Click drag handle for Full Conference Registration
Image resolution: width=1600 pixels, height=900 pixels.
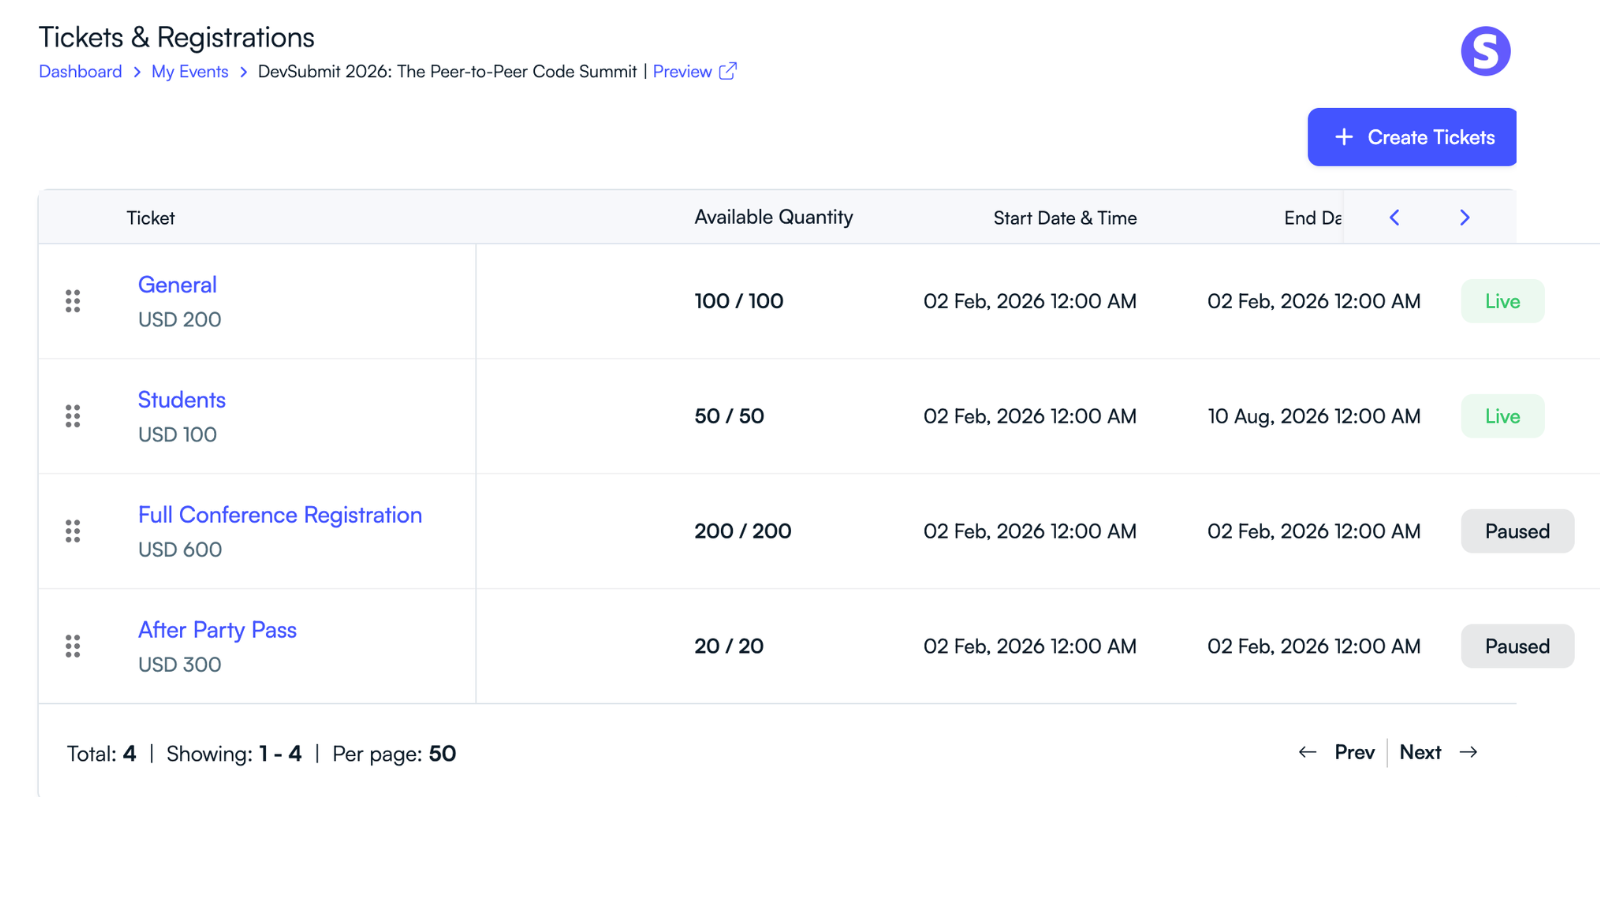pos(73,531)
